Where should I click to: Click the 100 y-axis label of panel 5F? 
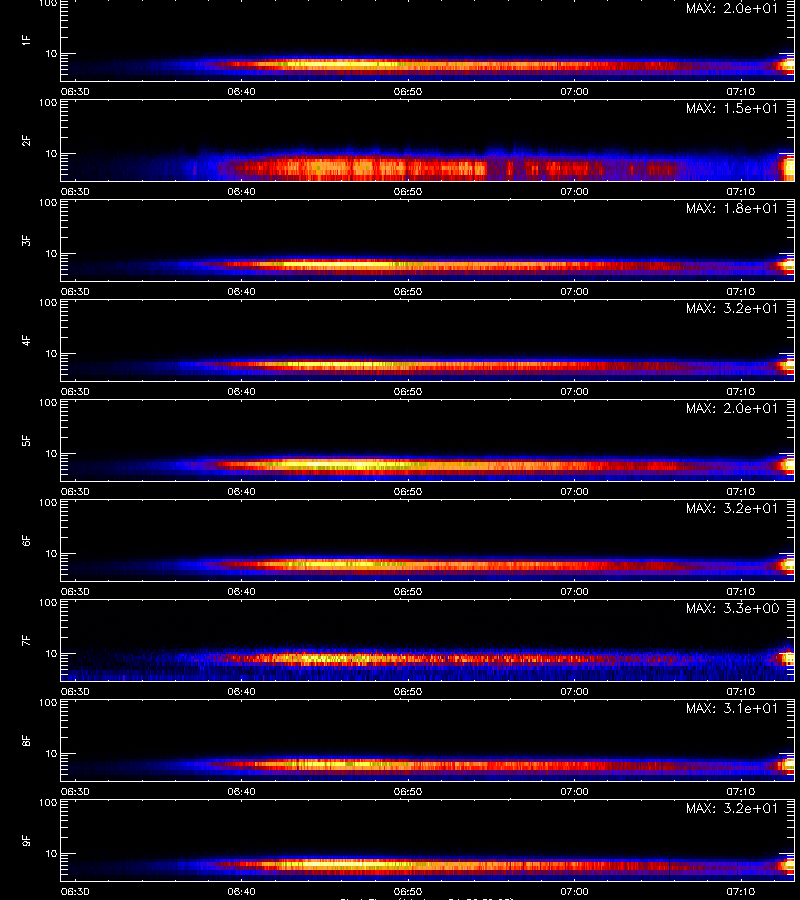click(48, 403)
